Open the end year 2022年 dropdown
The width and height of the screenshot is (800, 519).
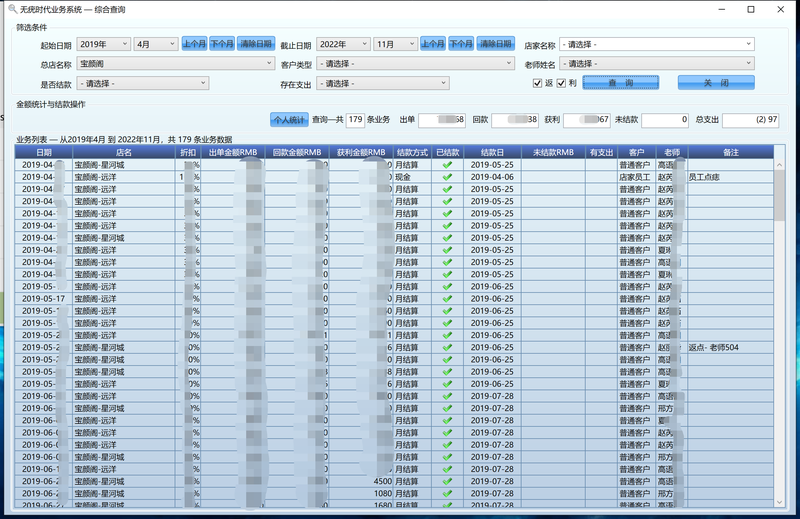tap(343, 44)
